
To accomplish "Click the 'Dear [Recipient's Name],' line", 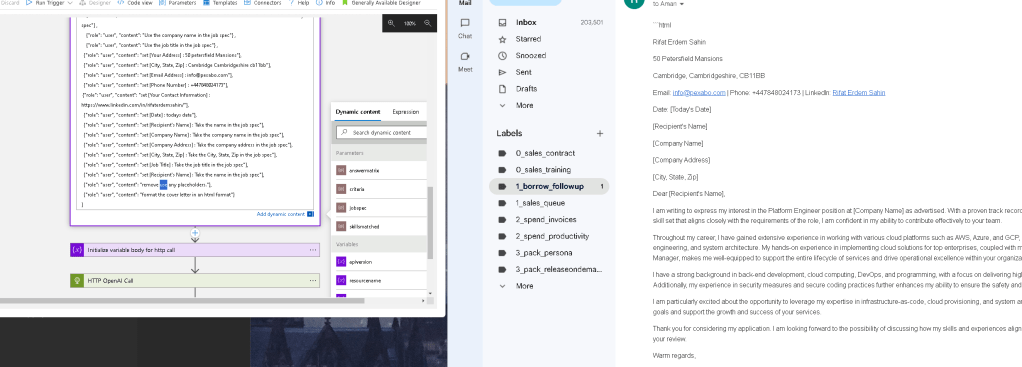I will tap(689, 194).
